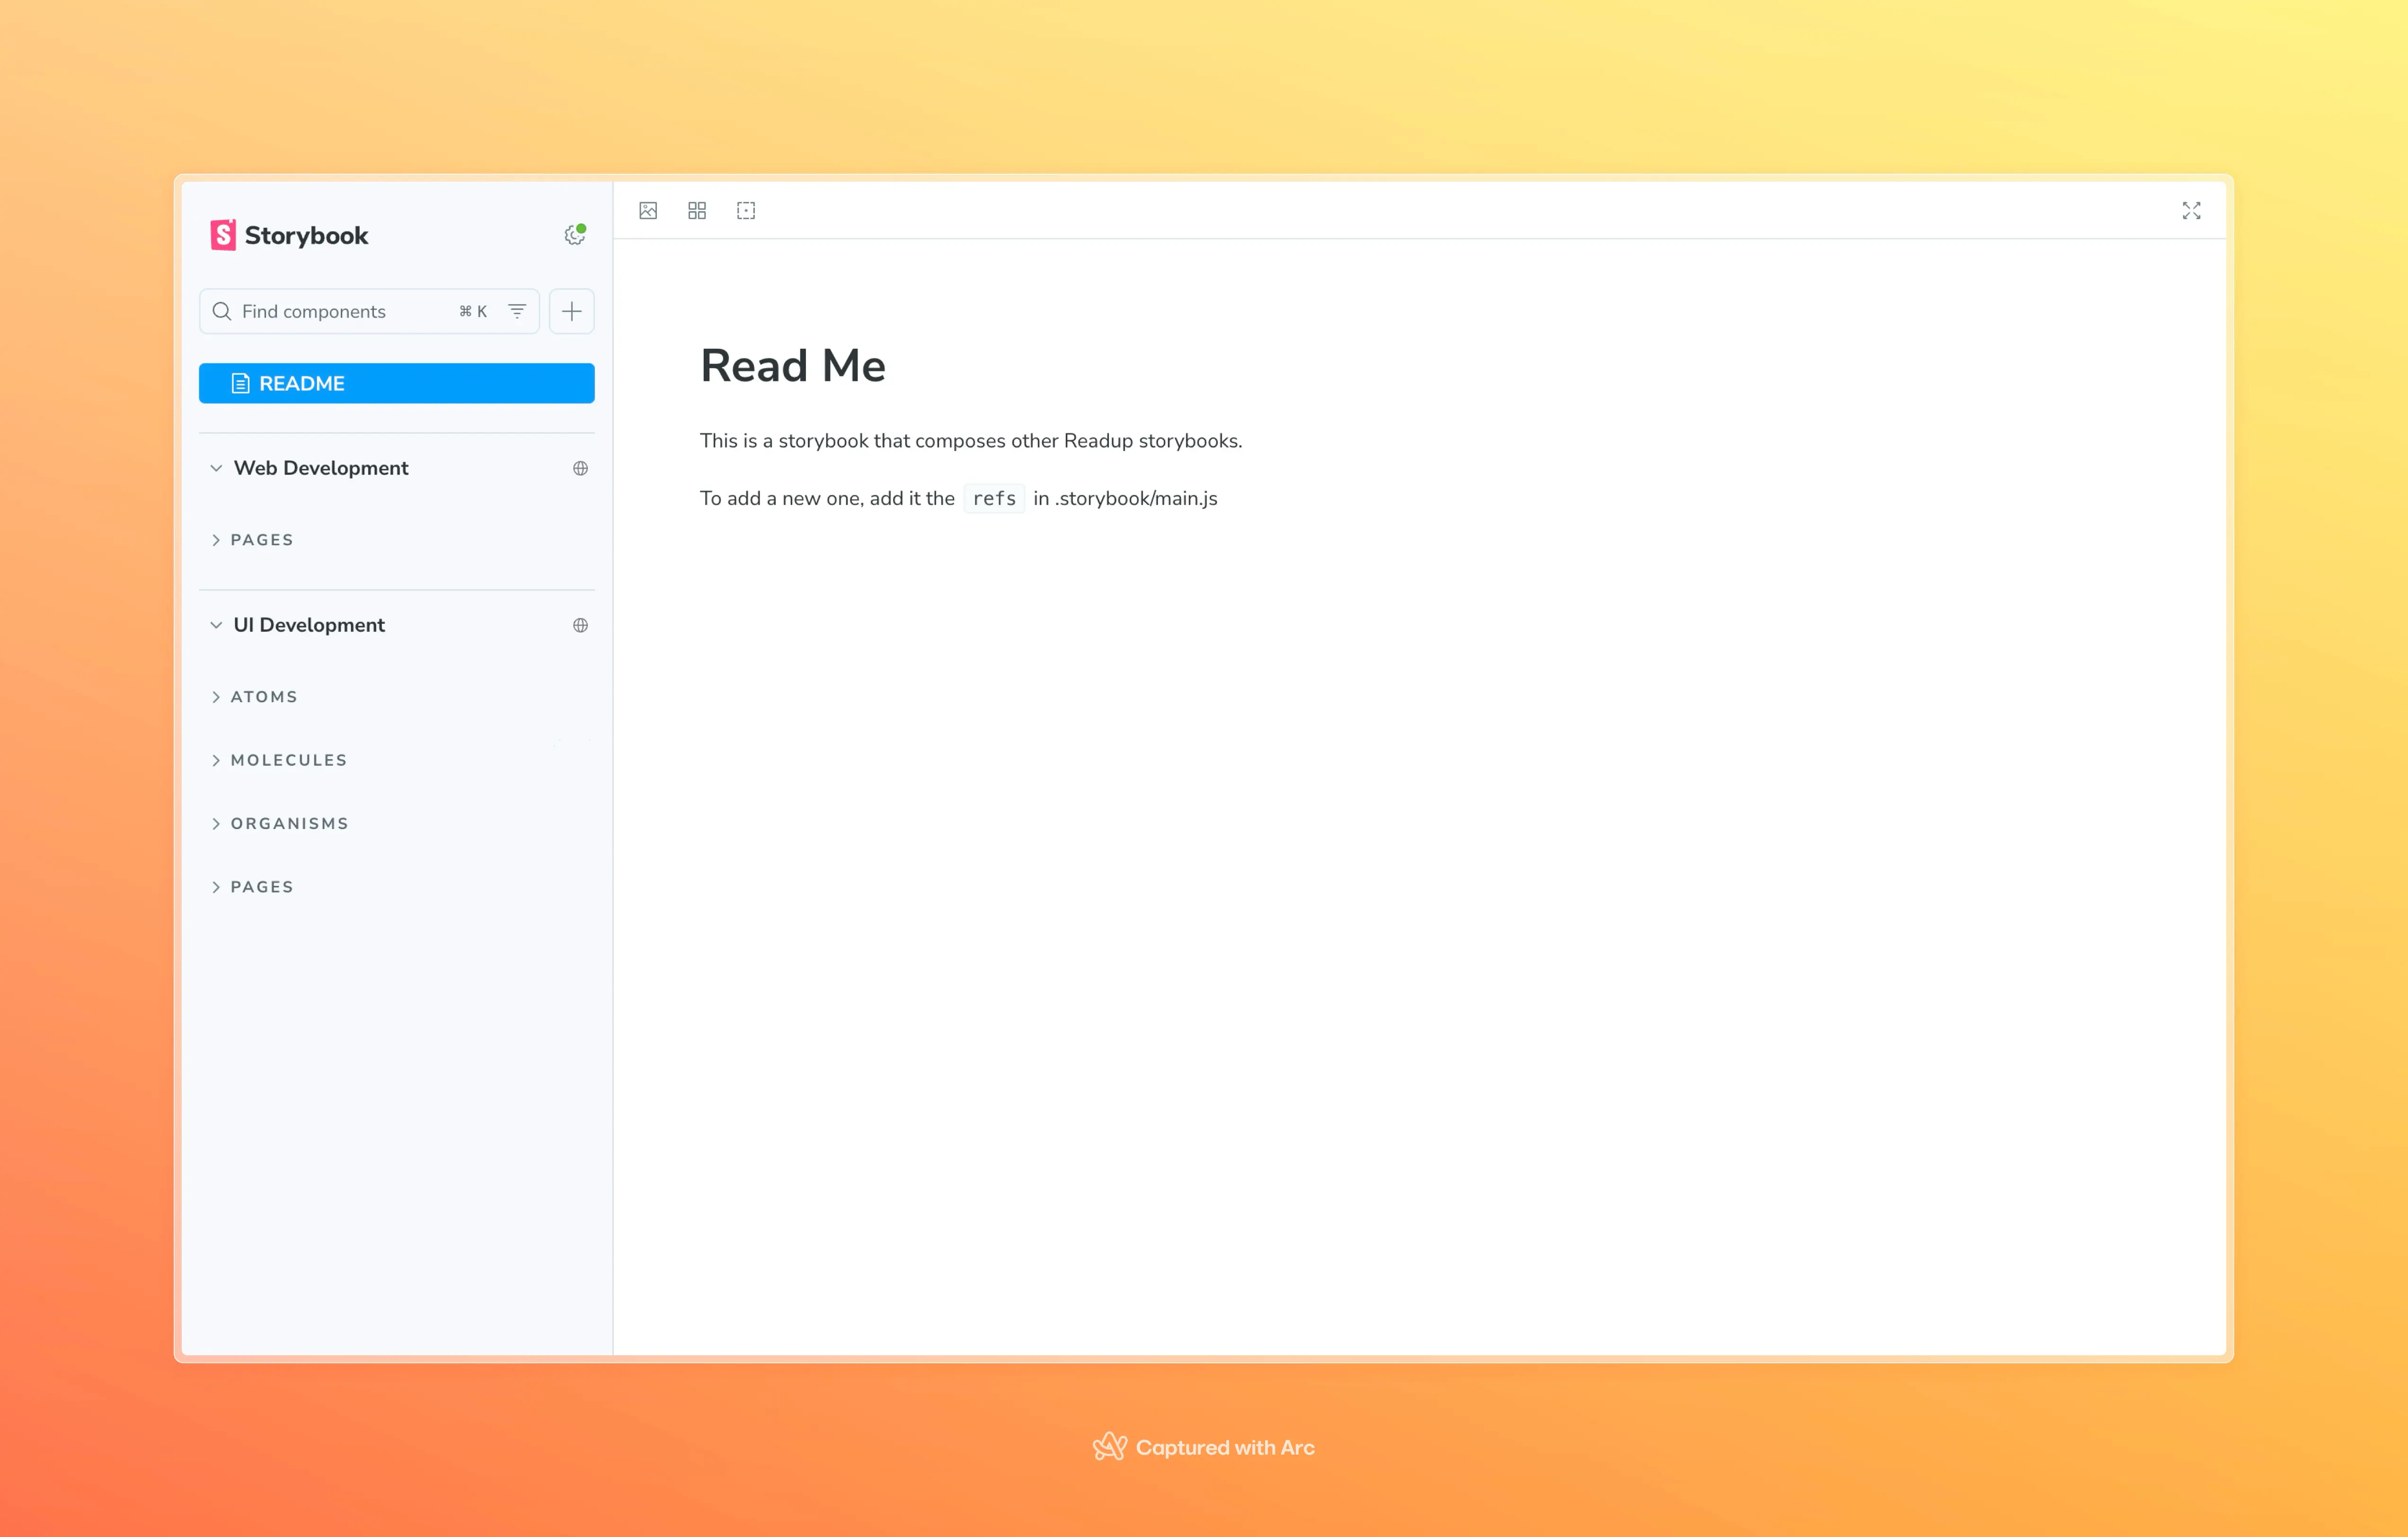Image resolution: width=2408 pixels, height=1537 pixels.
Task: Collapse the Web Development section
Action: (x=216, y=468)
